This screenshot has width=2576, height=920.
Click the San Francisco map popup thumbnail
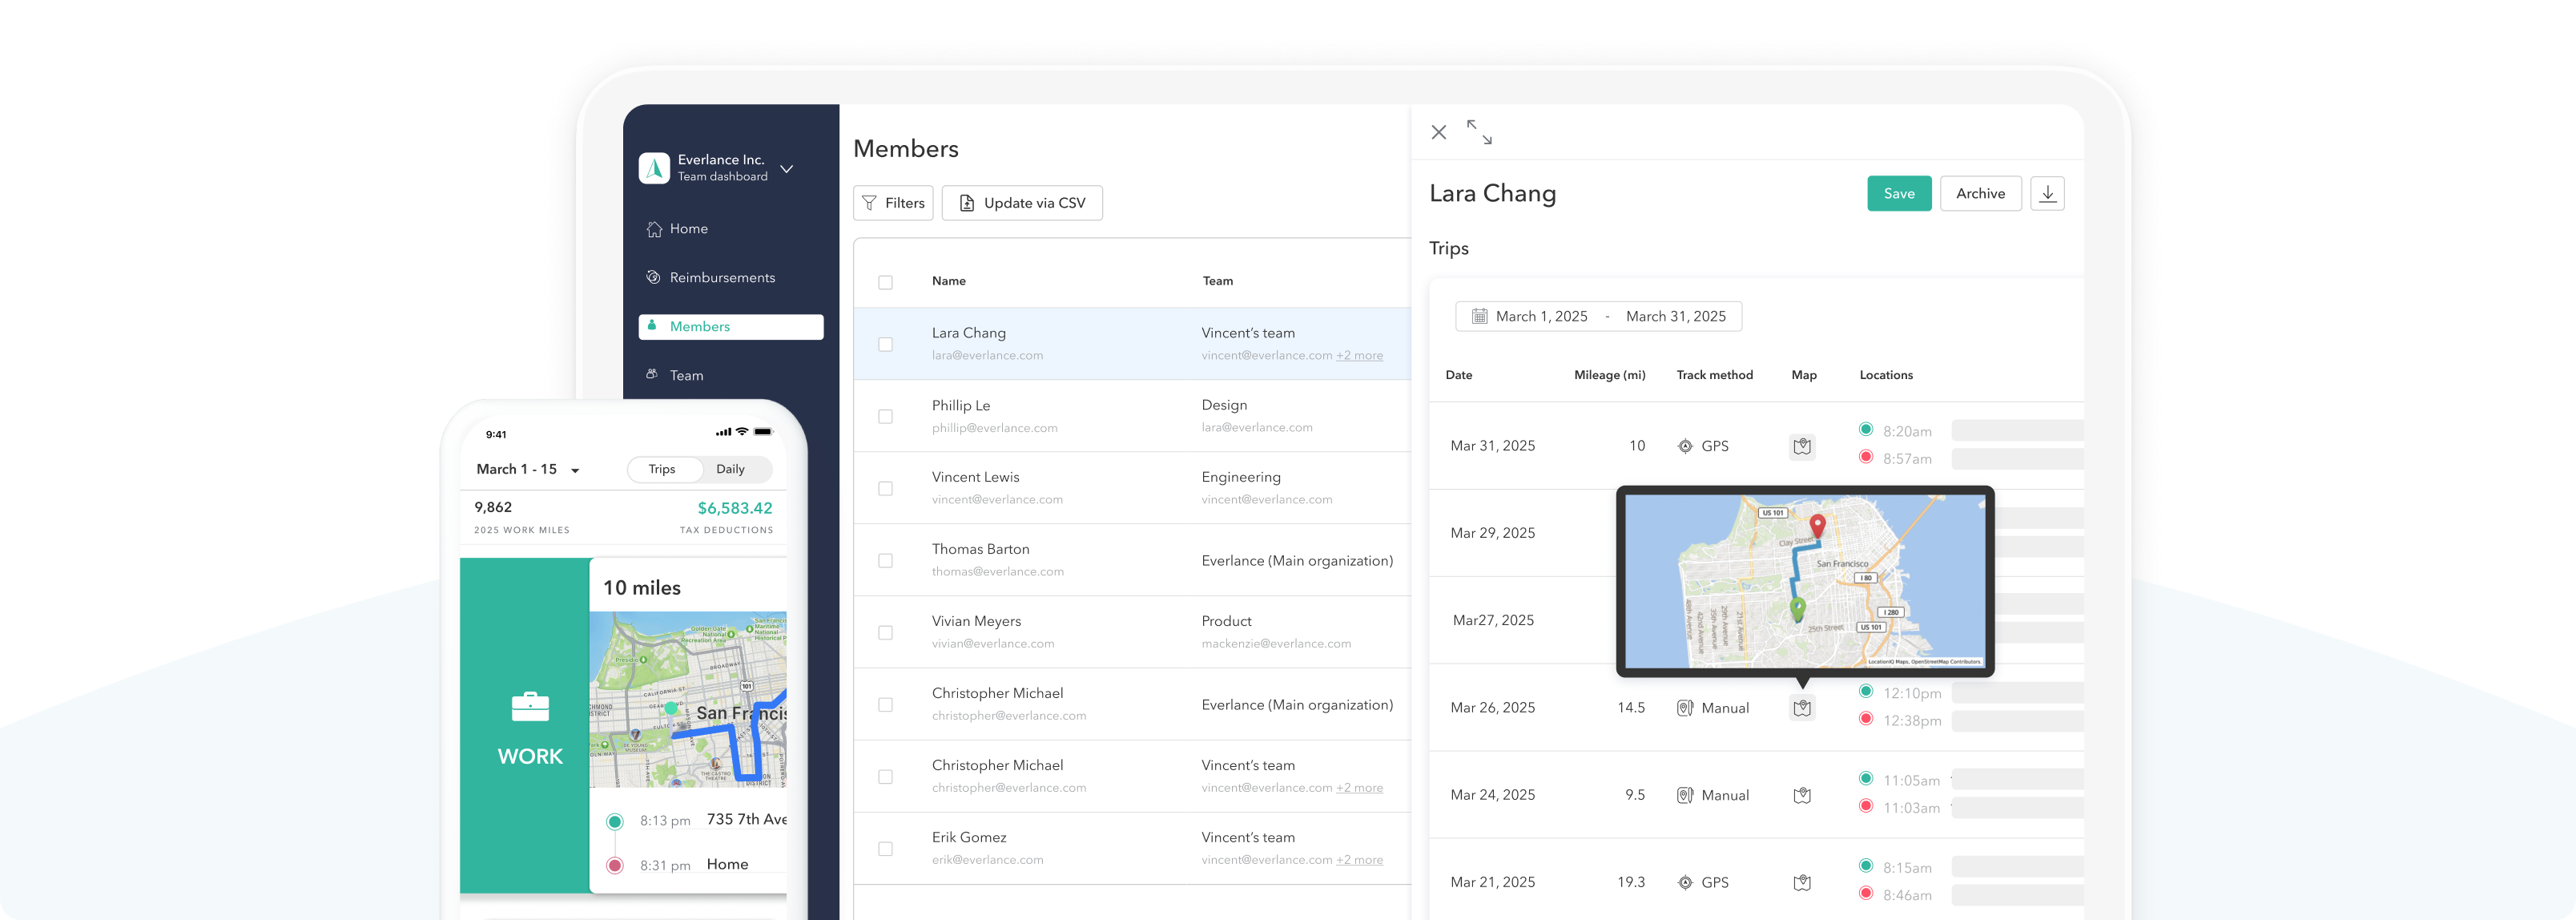tap(1805, 581)
